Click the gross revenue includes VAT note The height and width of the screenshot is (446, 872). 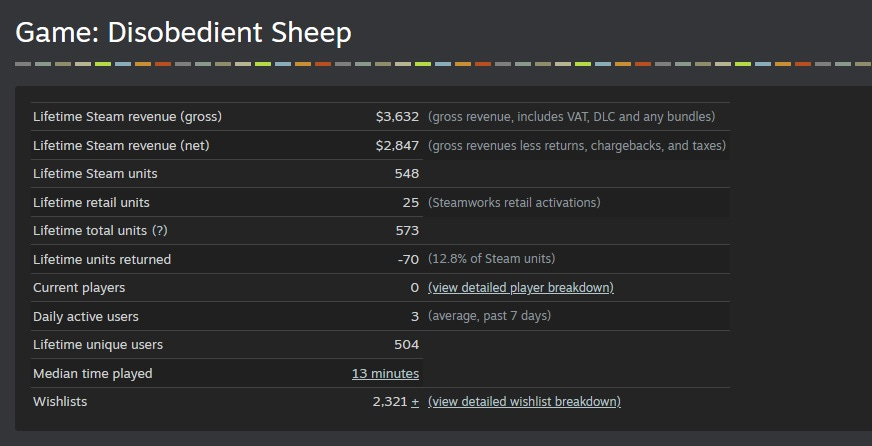pos(571,117)
